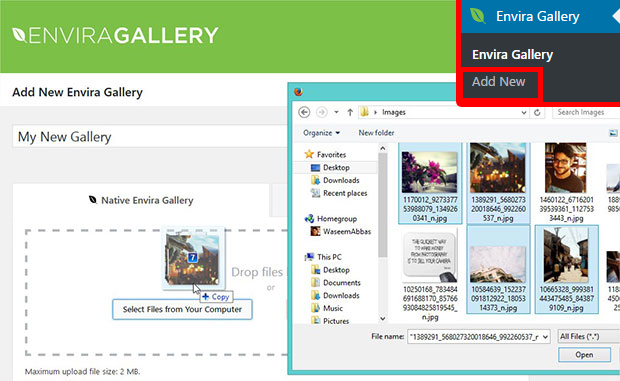
Task: Click the Firefox icon in dialog title
Action: pyautogui.click(x=299, y=92)
